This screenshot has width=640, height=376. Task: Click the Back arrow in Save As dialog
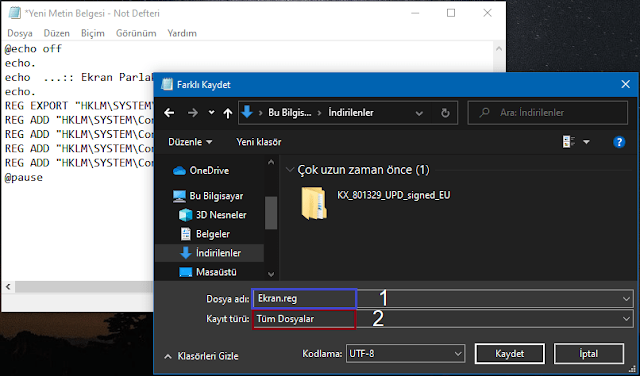(169, 113)
